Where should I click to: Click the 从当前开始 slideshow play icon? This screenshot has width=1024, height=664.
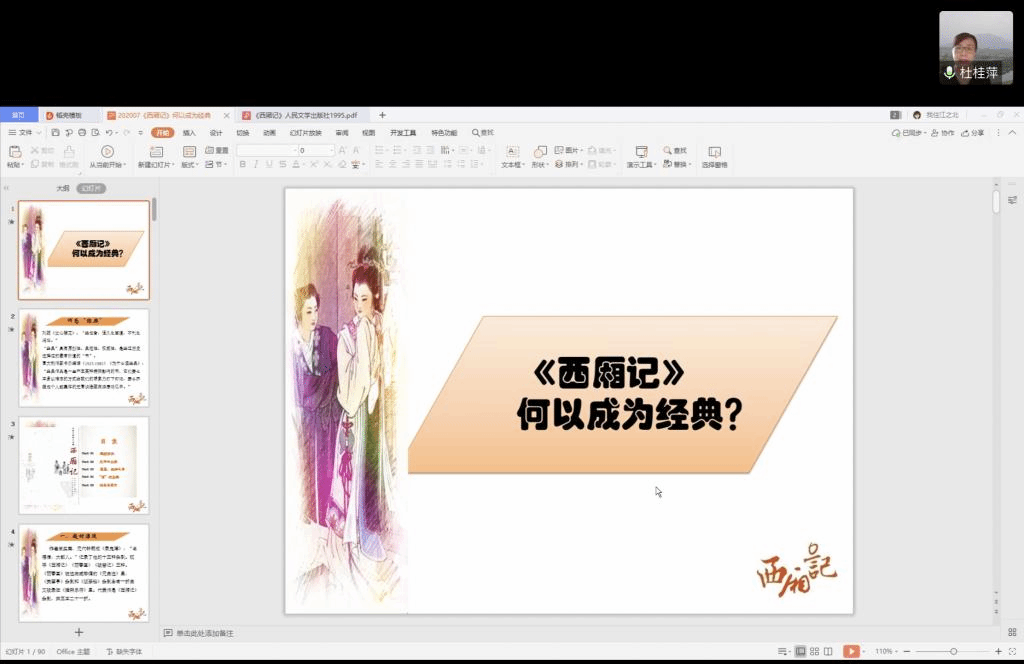click(107, 151)
